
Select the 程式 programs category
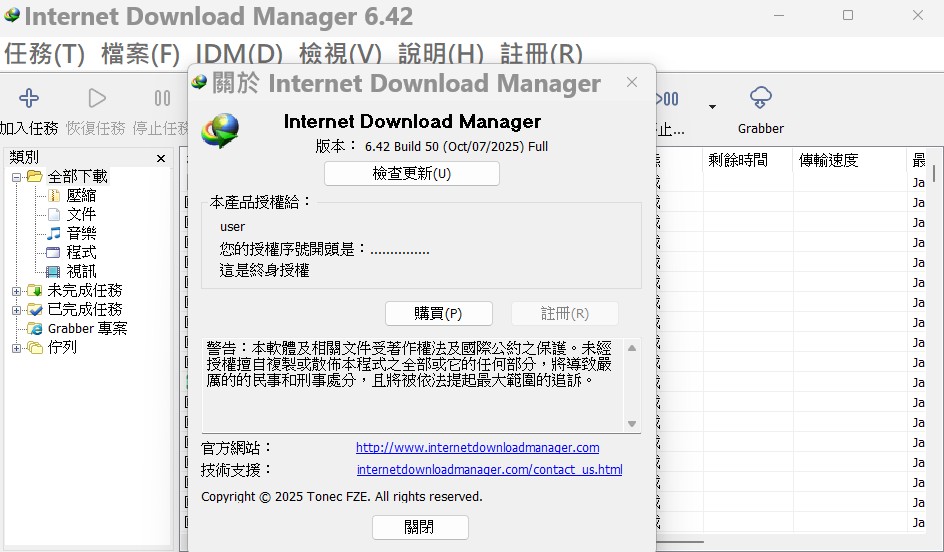click(x=80, y=252)
